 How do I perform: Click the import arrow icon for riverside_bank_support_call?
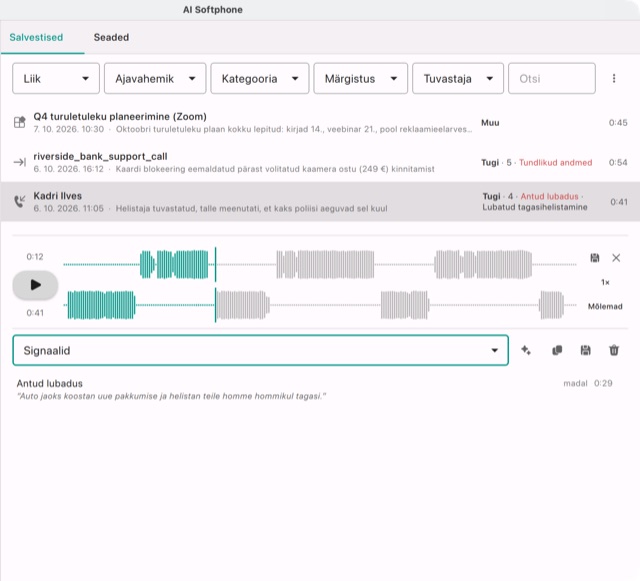20,162
